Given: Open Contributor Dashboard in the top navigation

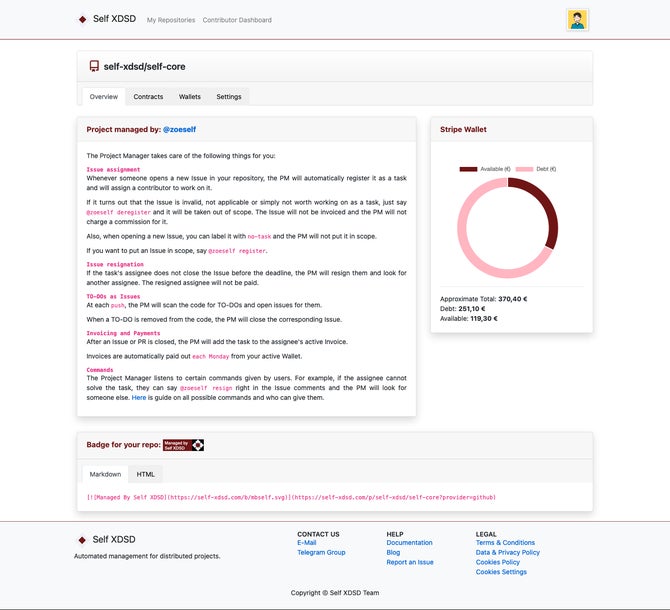Looking at the screenshot, I should point(237,20).
